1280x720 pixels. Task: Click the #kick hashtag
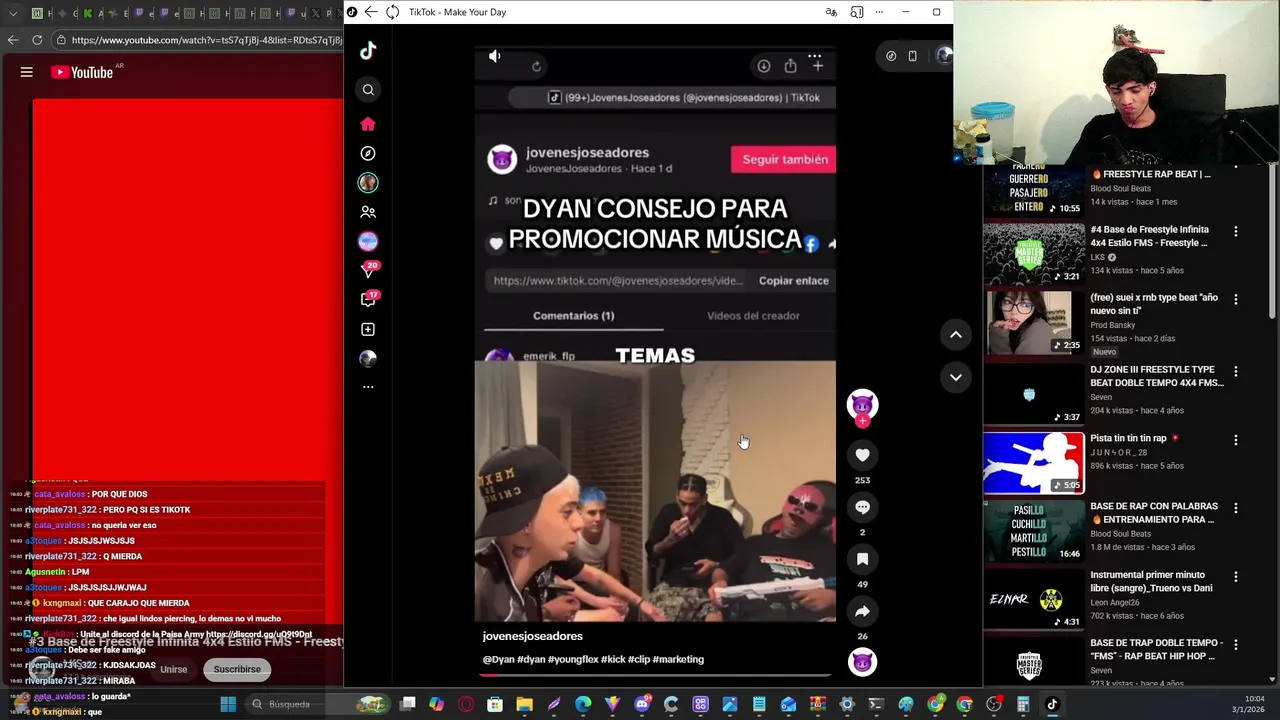[x=612, y=659]
